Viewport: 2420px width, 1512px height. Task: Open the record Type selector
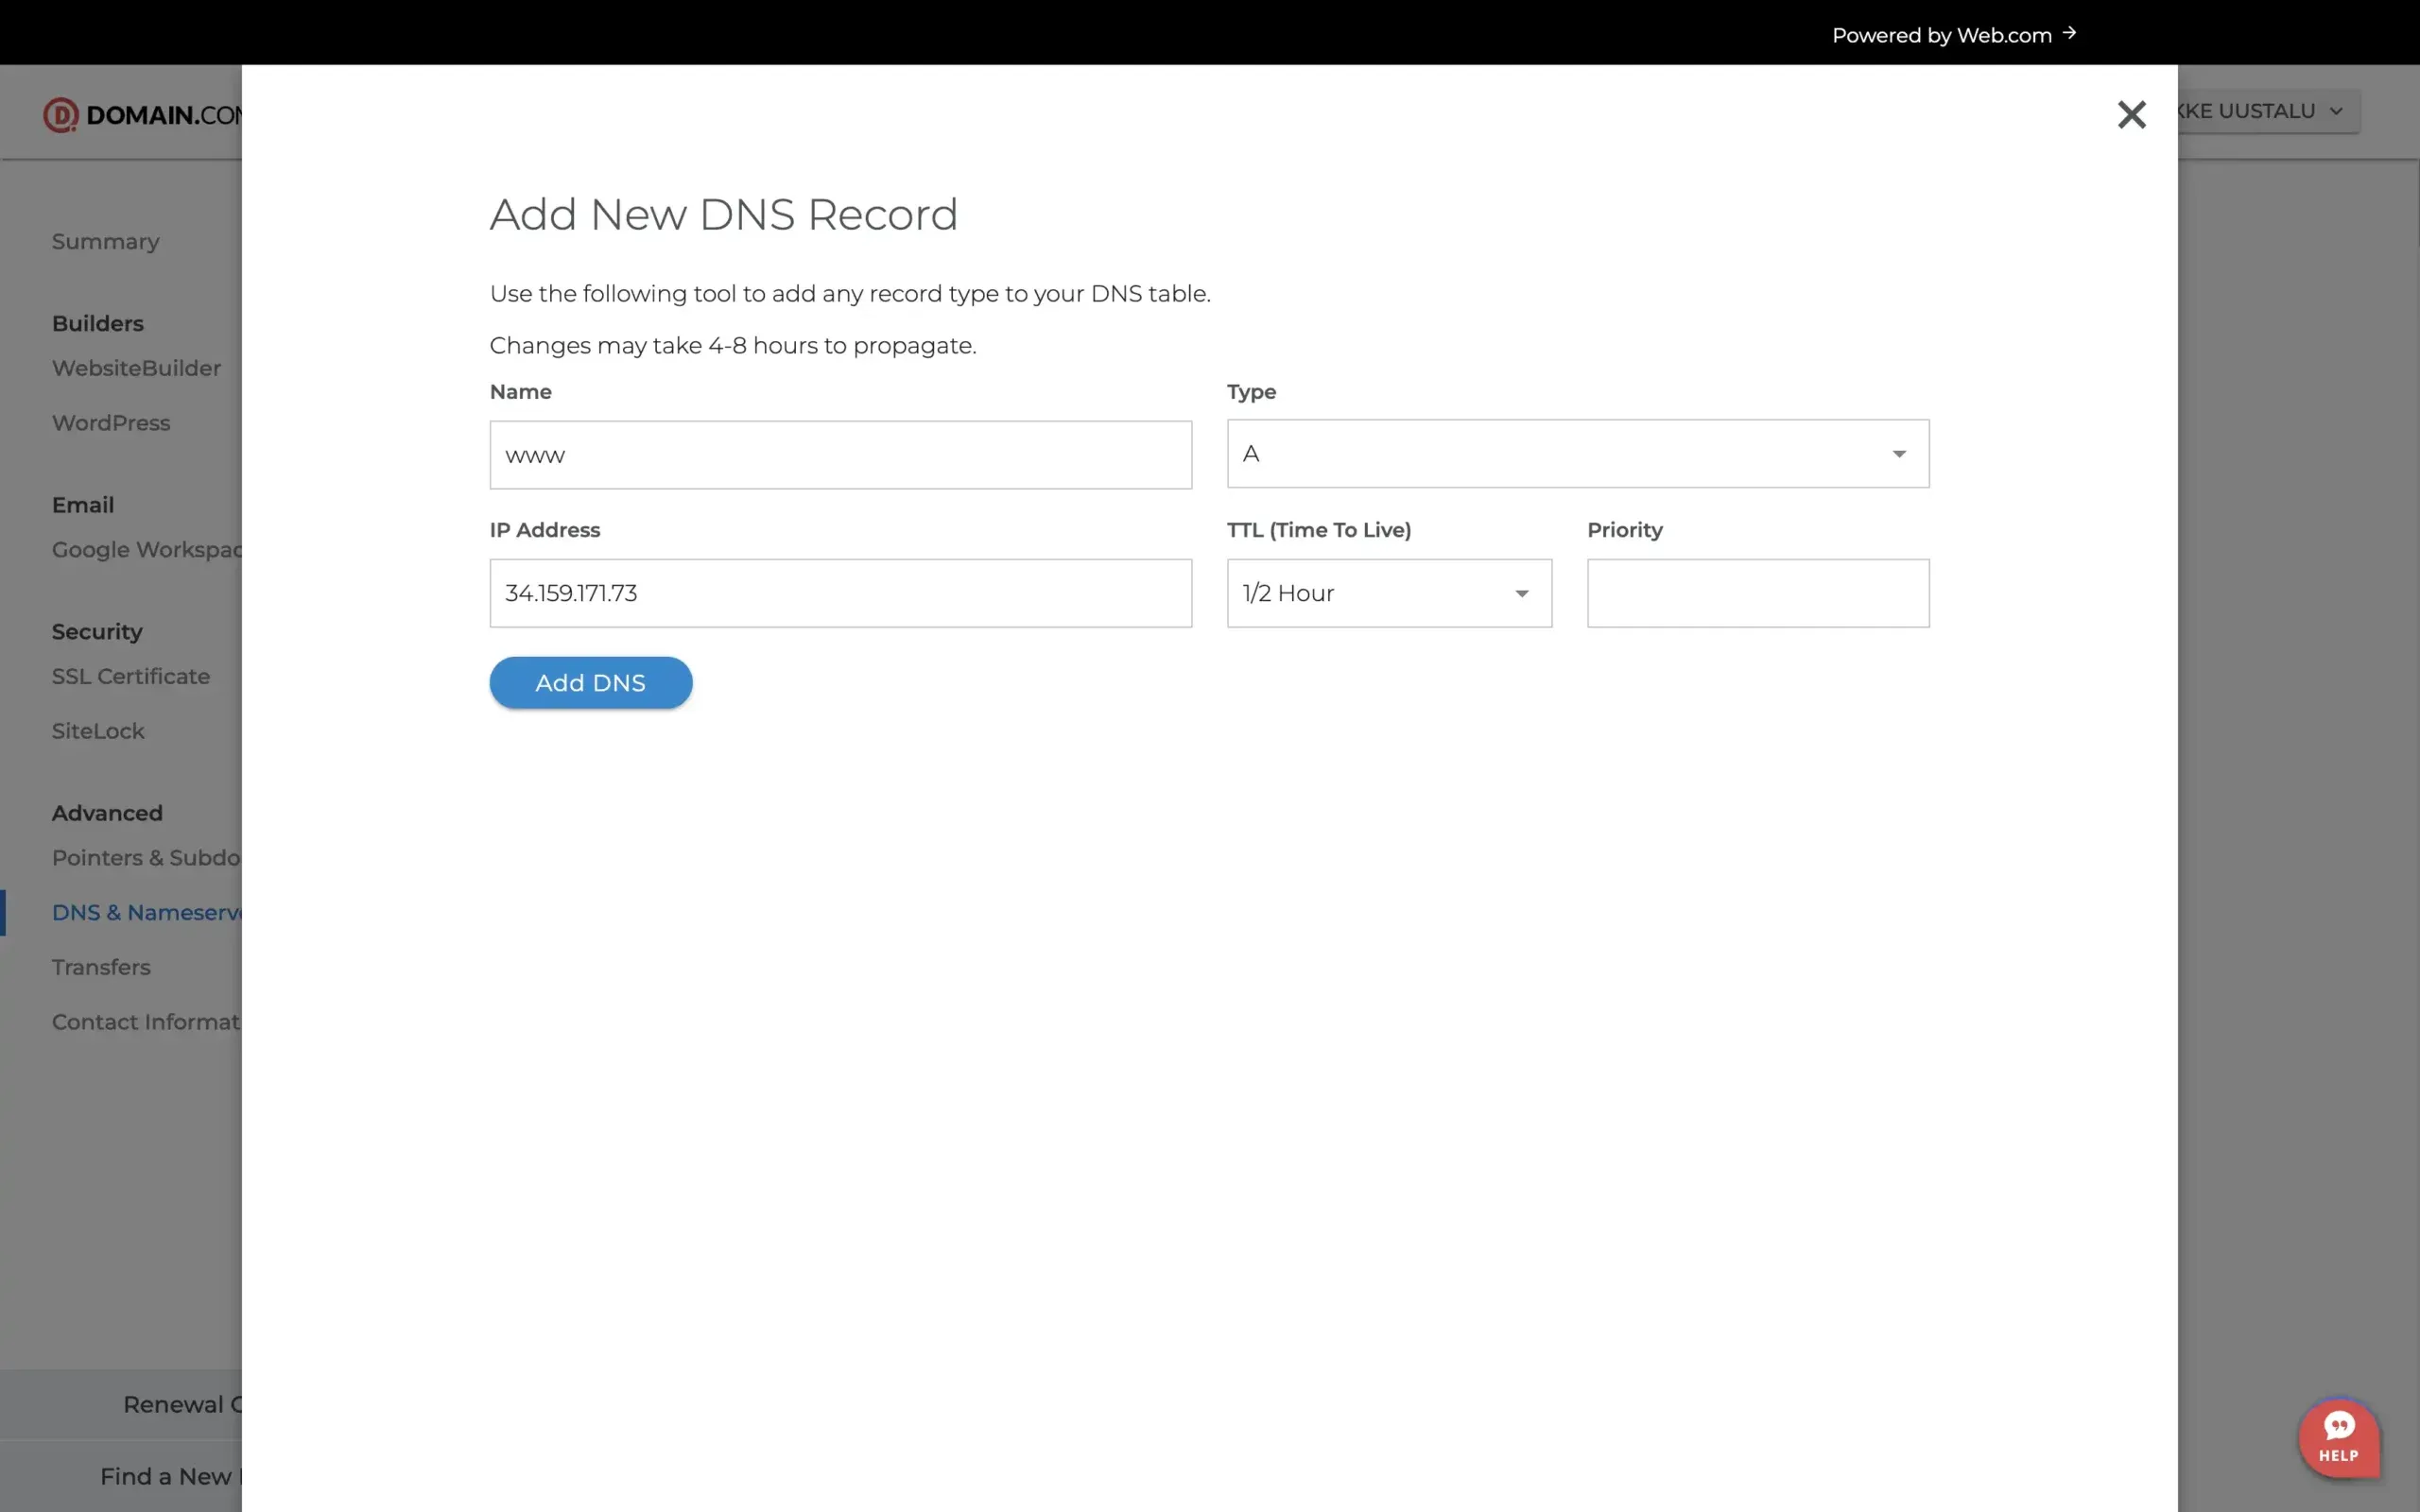[x=1578, y=453]
